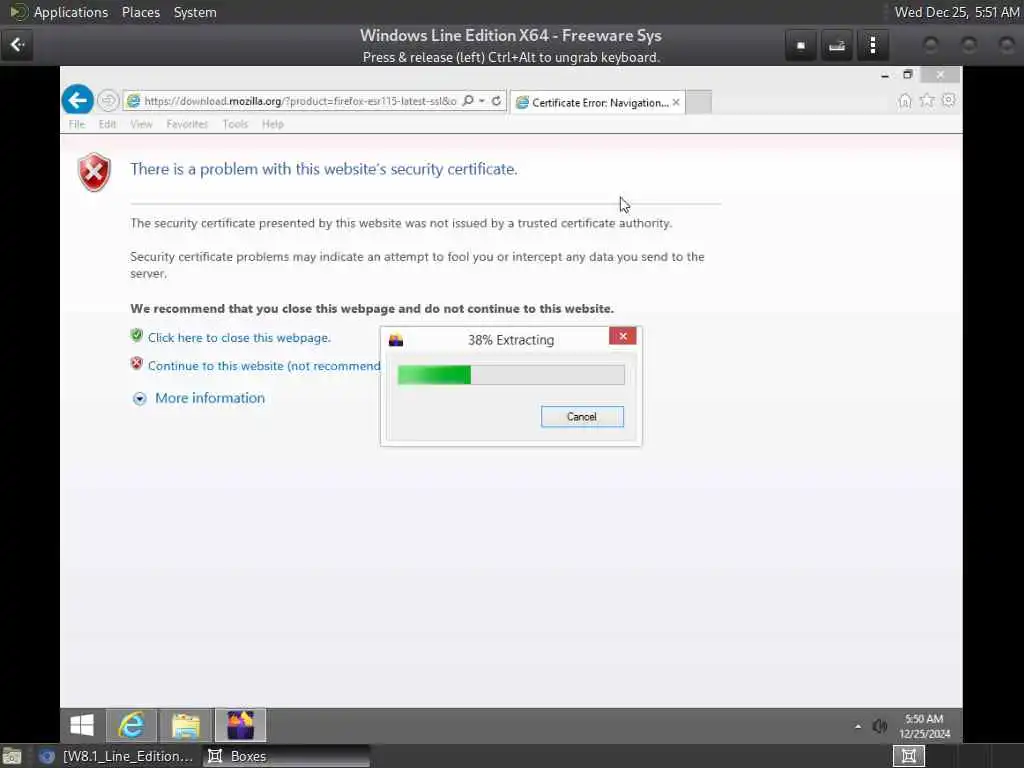The width and height of the screenshot is (1024, 768).
Task: Open the Edit menu
Action: (107, 124)
